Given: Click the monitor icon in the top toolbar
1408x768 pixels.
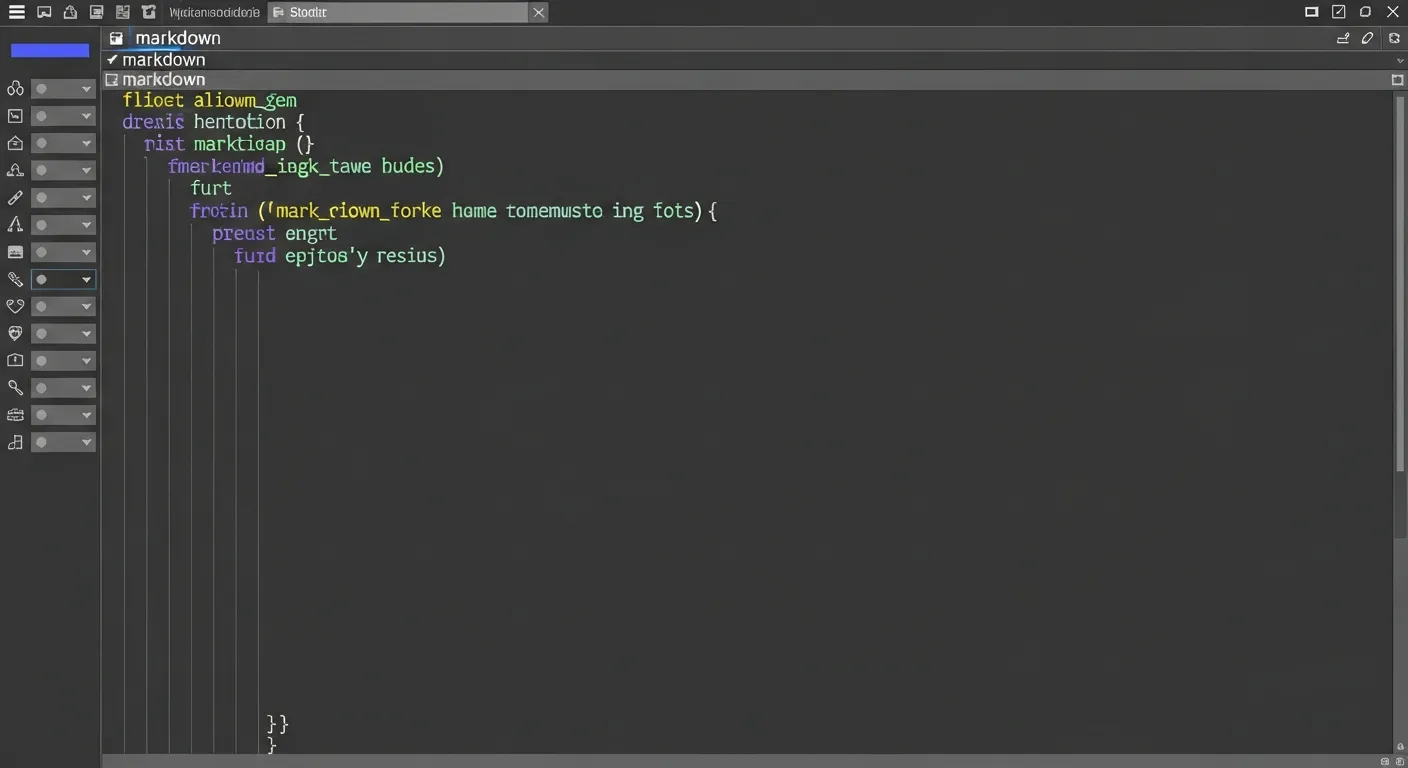Looking at the screenshot, I should click(x=44, y=12).
